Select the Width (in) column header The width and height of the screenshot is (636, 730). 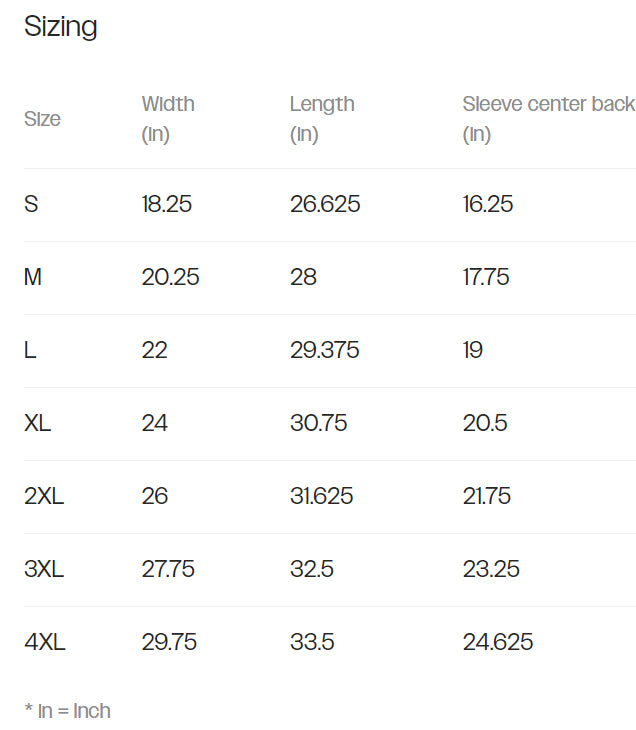[168, 118]
